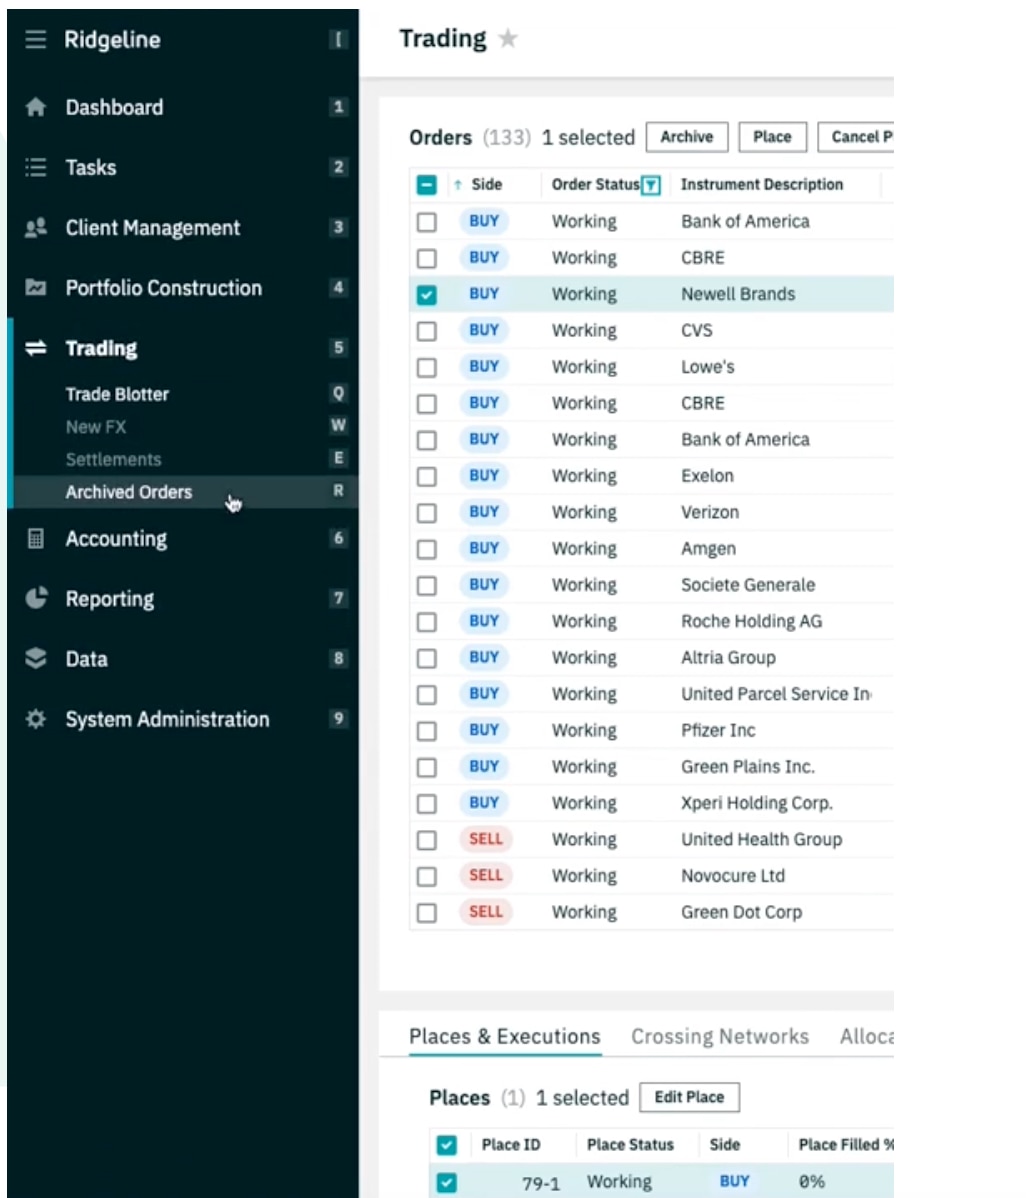Tick the Green Dot Corp order checkbox
Viewport: 1026px width, 1198px height.
pyautogui.click(x=426, y=912)
